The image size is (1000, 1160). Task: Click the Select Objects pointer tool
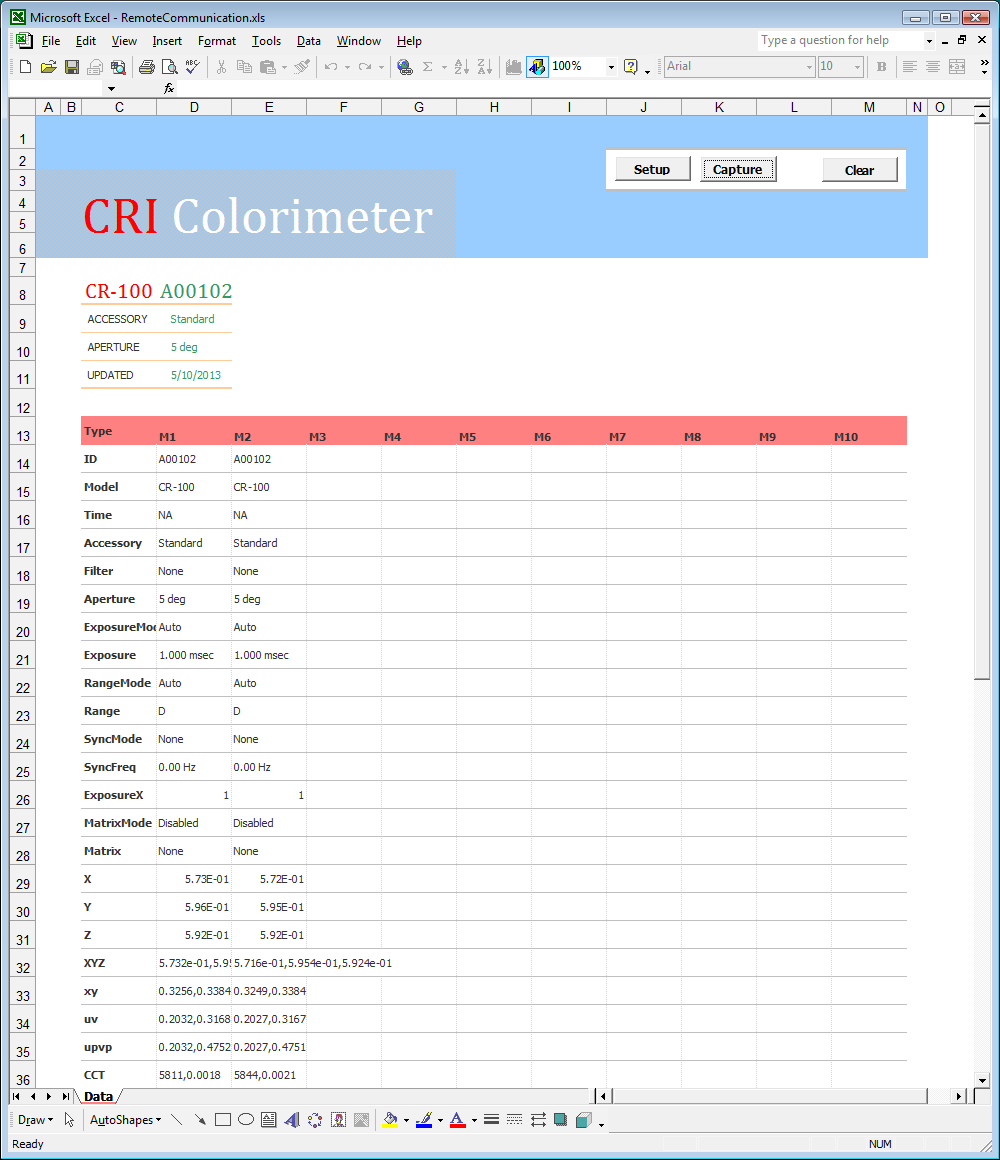[70, 1120]
